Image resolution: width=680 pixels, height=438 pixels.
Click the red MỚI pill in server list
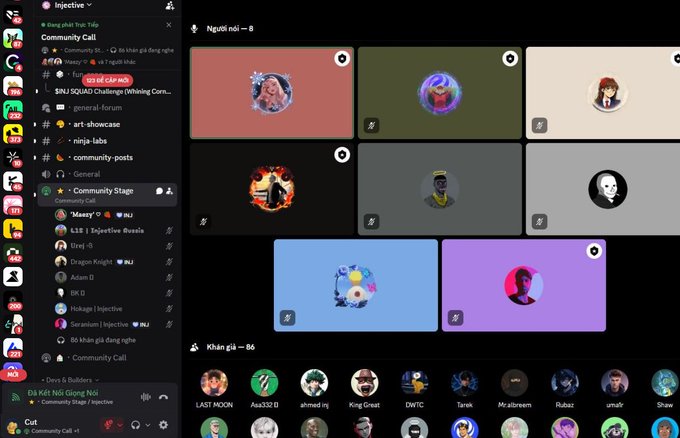13,374
